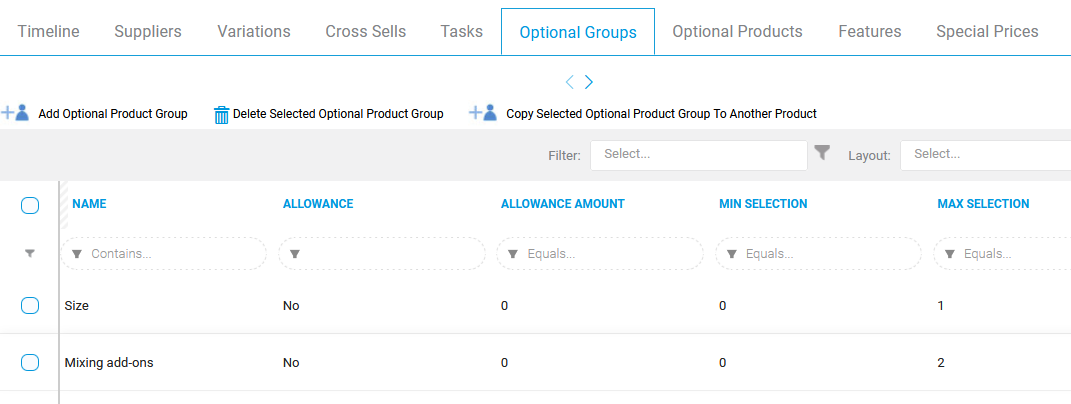Sort by the Max Selection column header
The width and height of the screenshot is (1071, 404).
coord(983,204)
